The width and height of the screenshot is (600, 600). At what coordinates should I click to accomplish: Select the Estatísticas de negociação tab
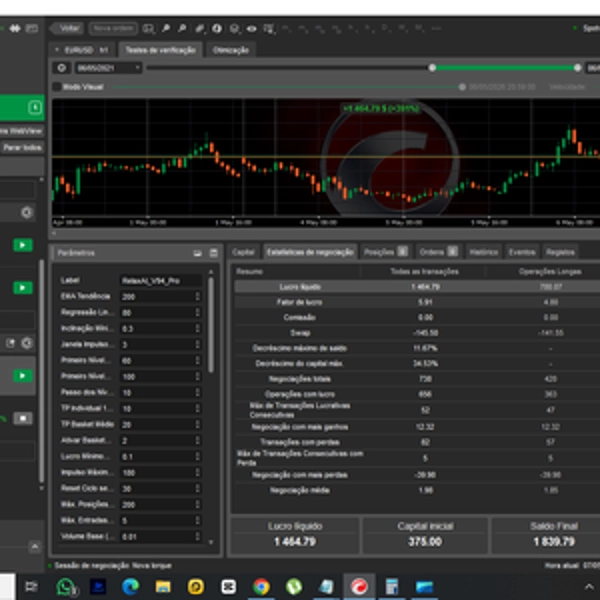pos(310,252)
